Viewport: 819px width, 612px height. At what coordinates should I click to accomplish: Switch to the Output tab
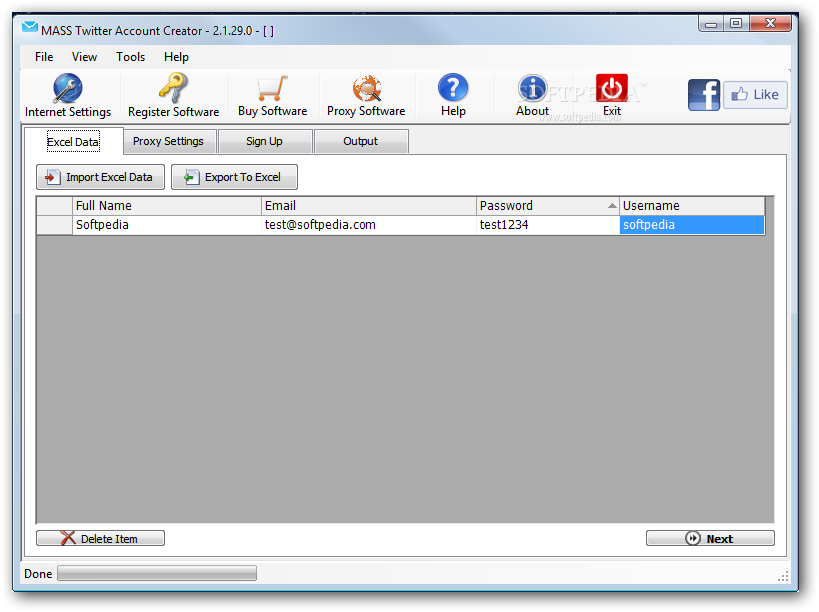(x=360, y=142)
